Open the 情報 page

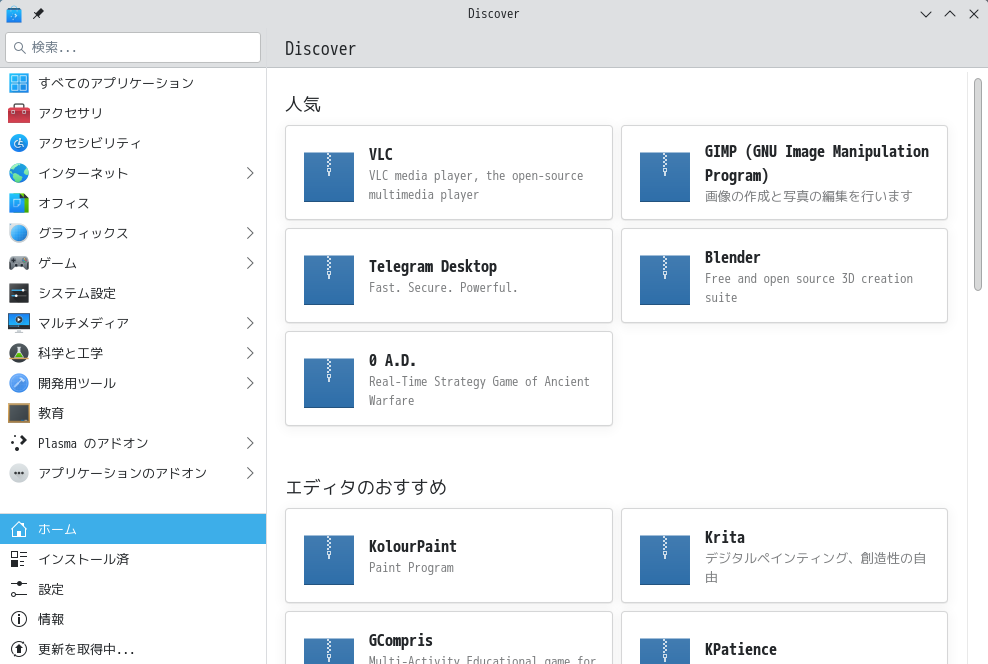(x=133, y=619)
